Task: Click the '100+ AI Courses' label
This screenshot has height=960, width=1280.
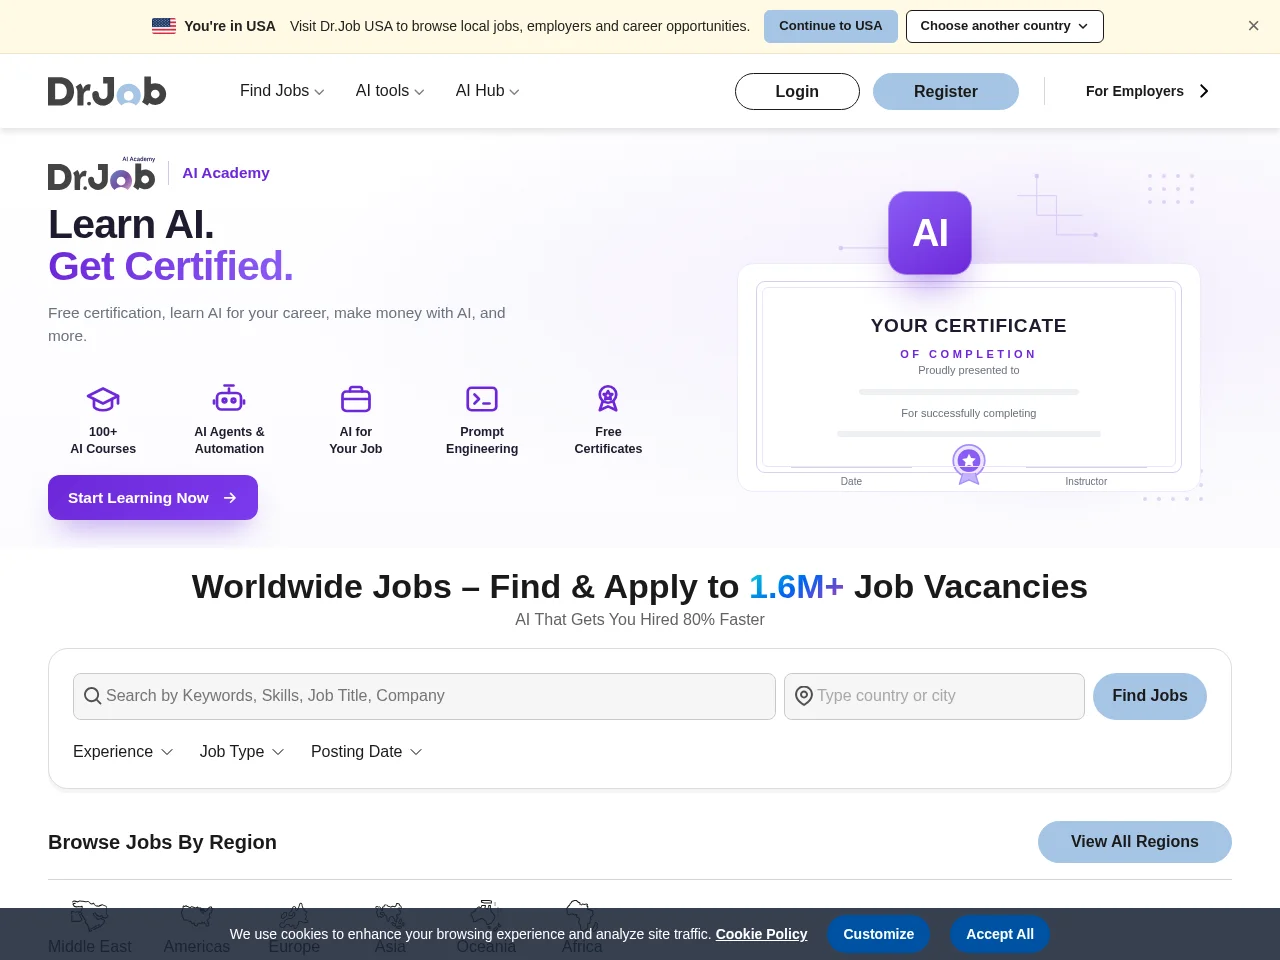Action: click(103, 440)
